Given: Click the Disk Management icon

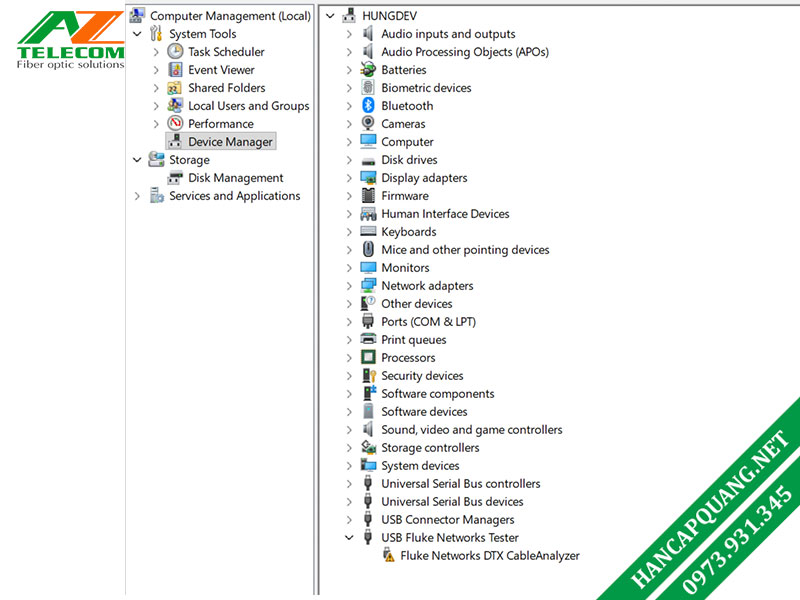Looking at the screenshot, I should click(x=175, y=178).
